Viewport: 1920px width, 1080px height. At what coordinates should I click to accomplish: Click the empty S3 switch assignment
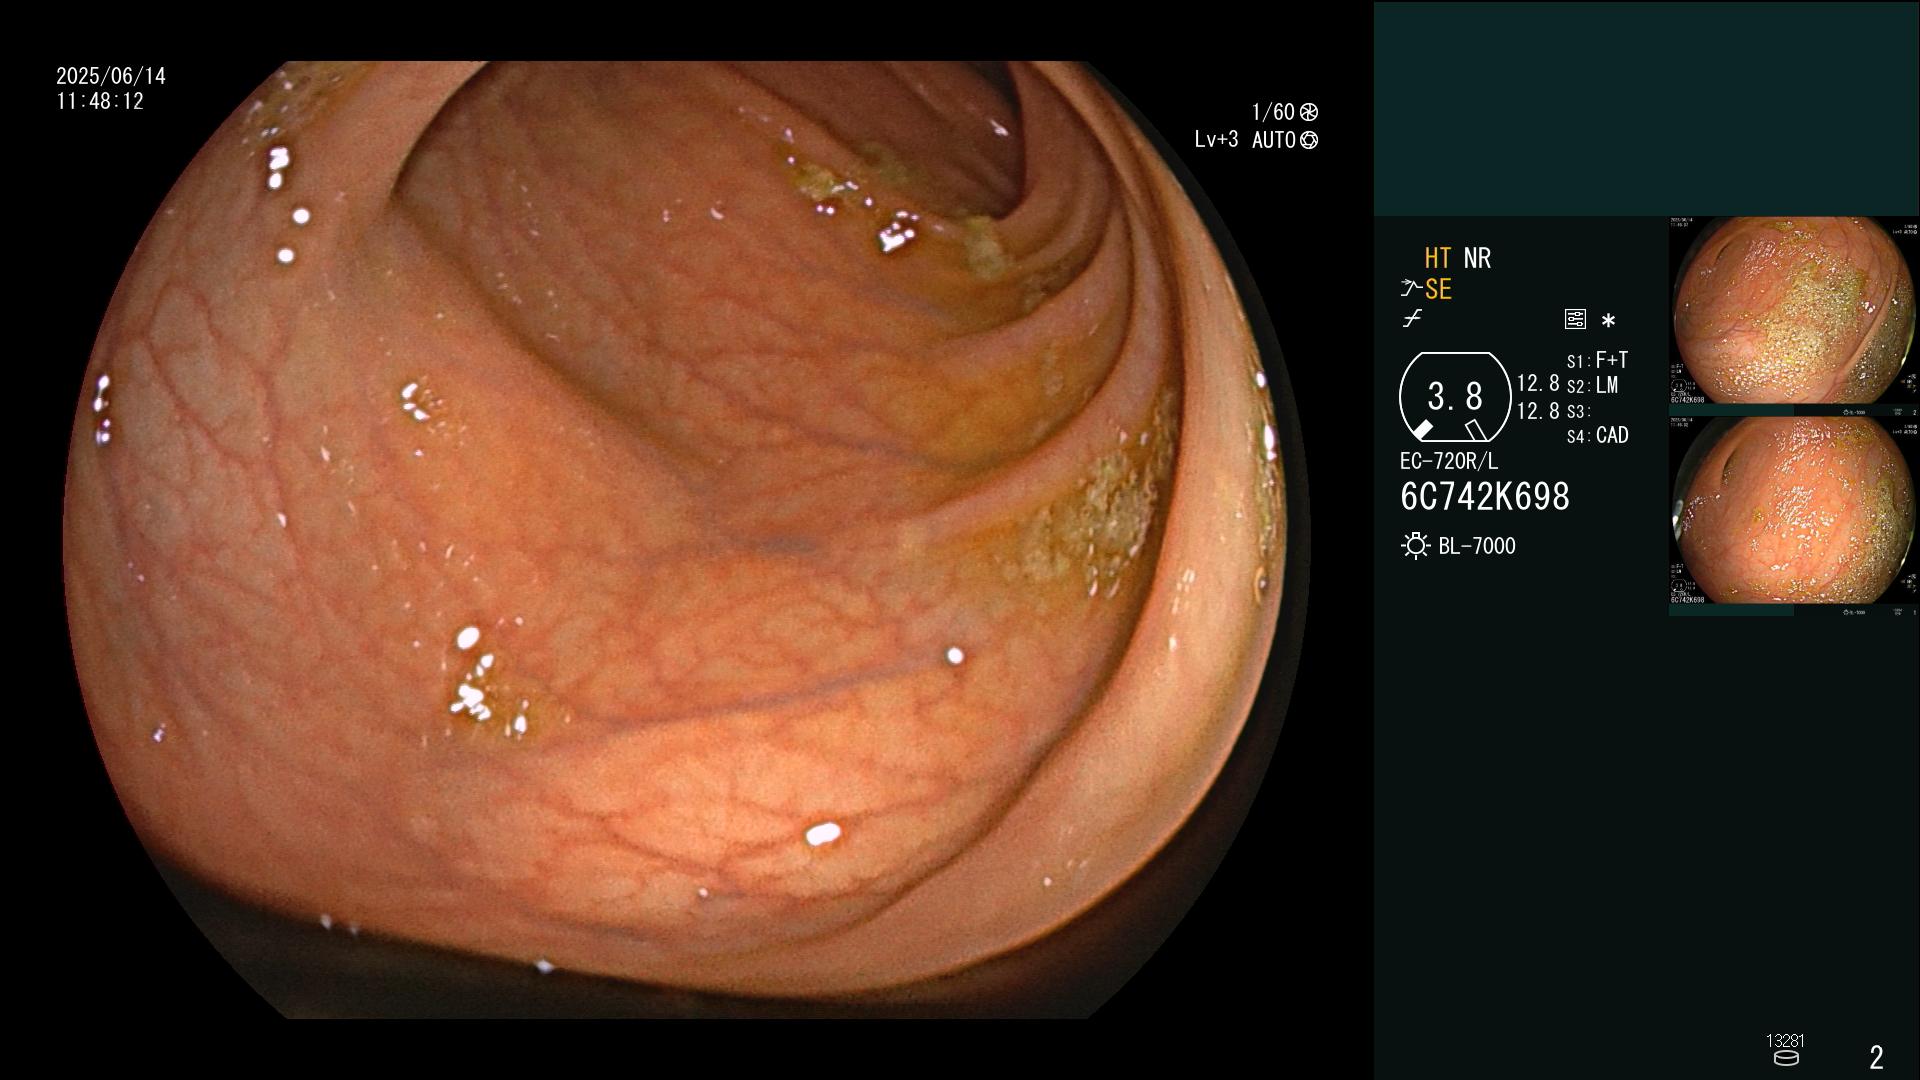[x=1578, y=411]
